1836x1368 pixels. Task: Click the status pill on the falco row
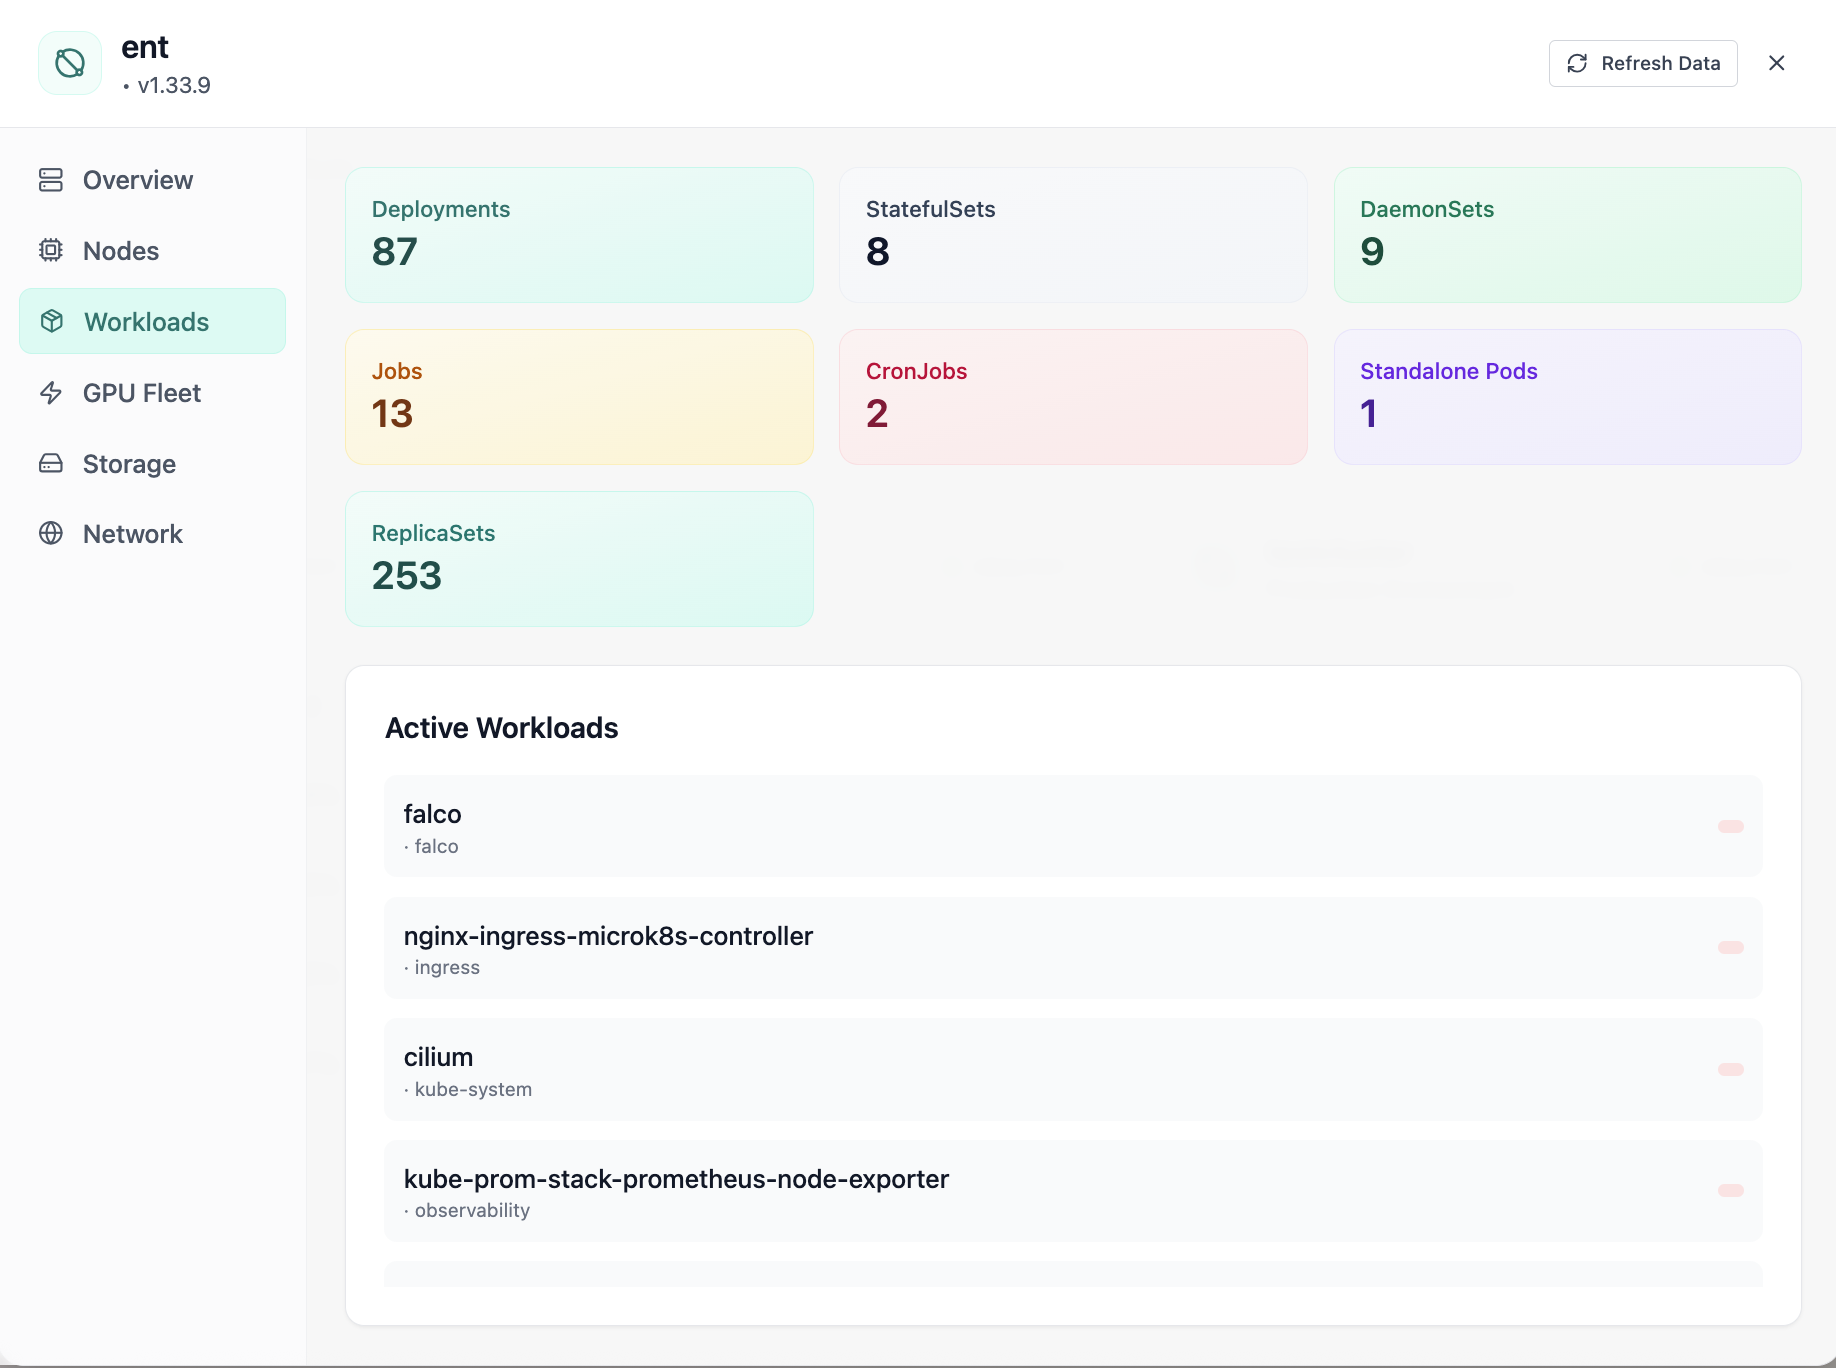(x=1731, y=826)
